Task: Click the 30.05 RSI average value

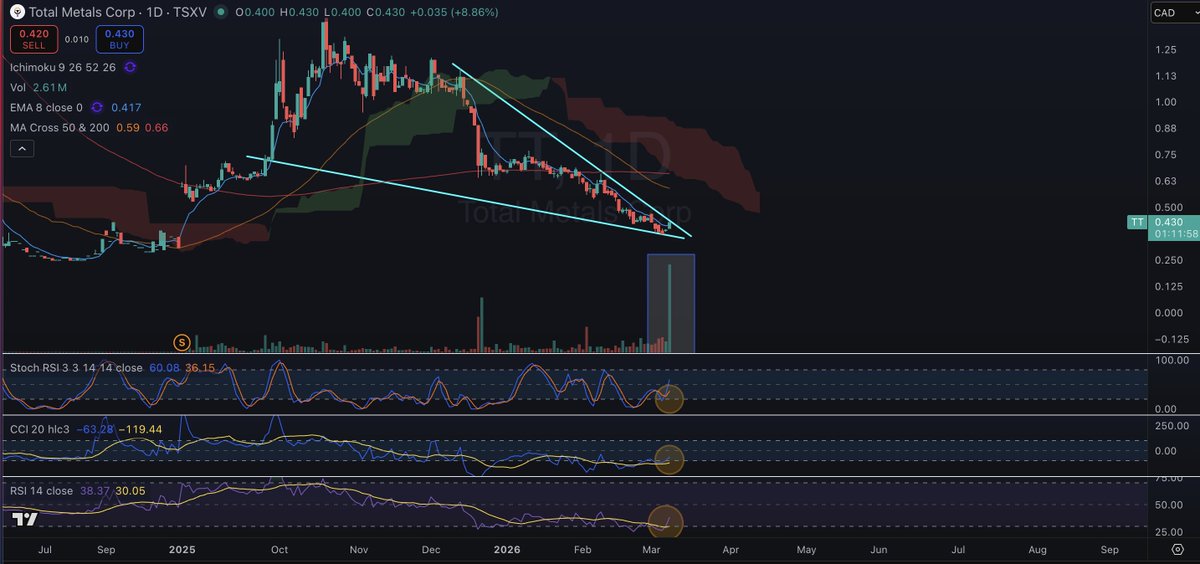Action: coord(130,491)
